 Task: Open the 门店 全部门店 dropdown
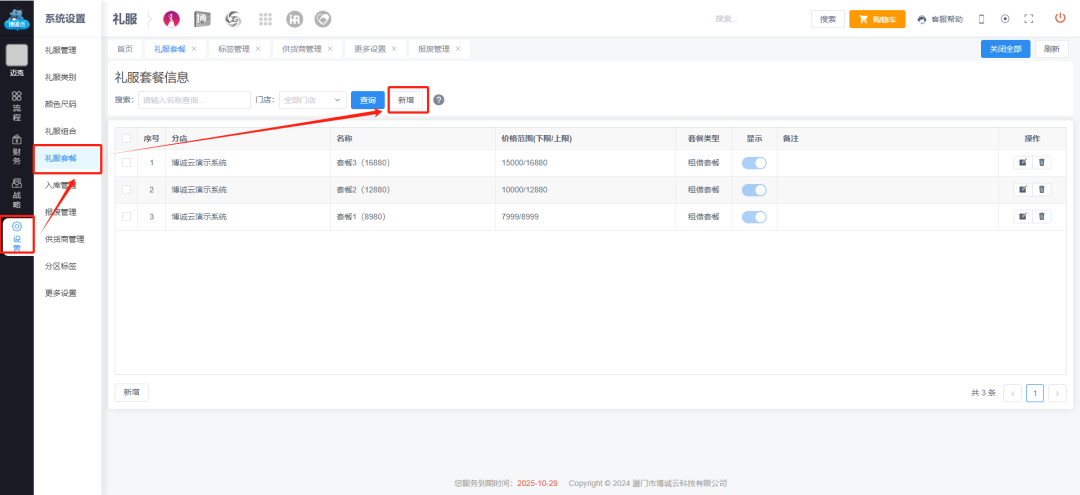pyautogui.click(x=312, y=100)
